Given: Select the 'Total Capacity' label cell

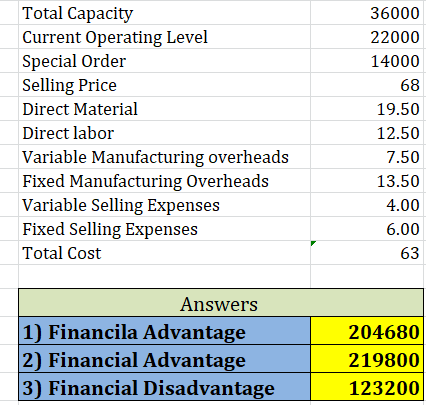Looking at the screenshot, I should click(164, 13).
